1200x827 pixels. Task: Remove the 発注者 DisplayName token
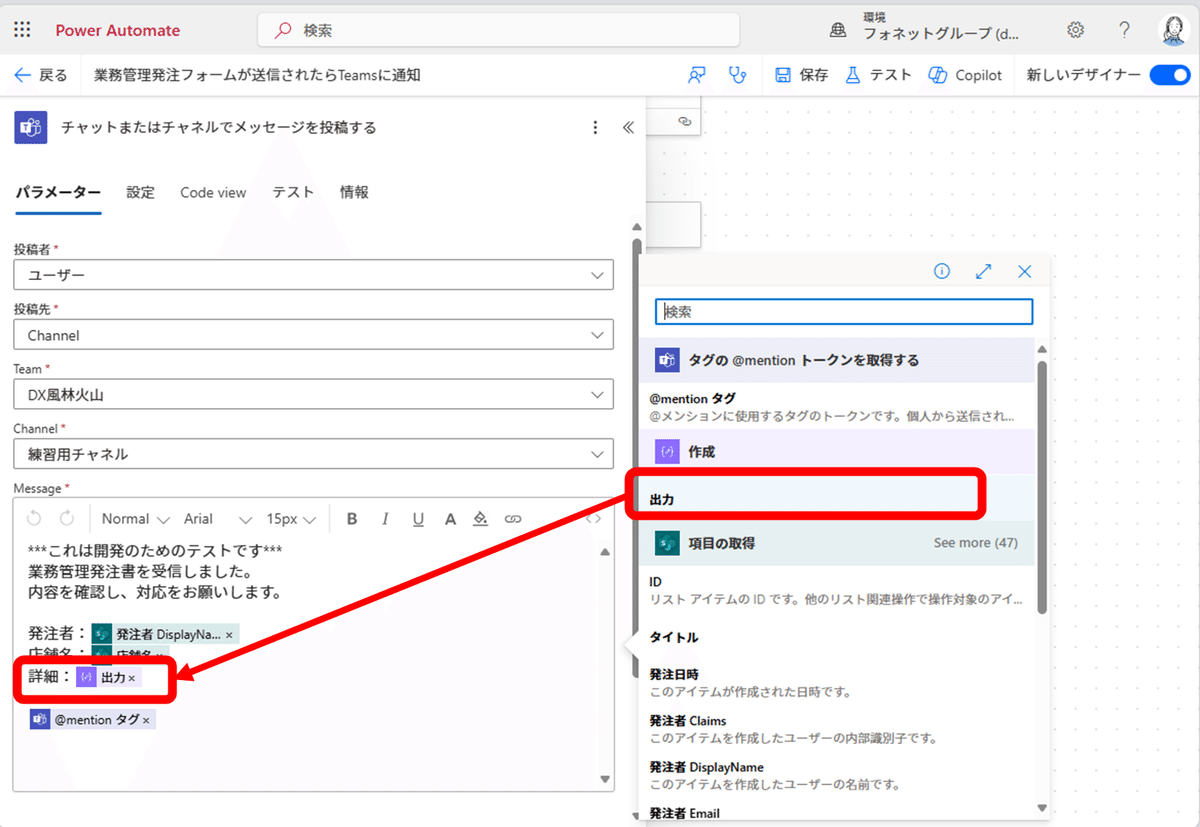[x=229, y=635]
